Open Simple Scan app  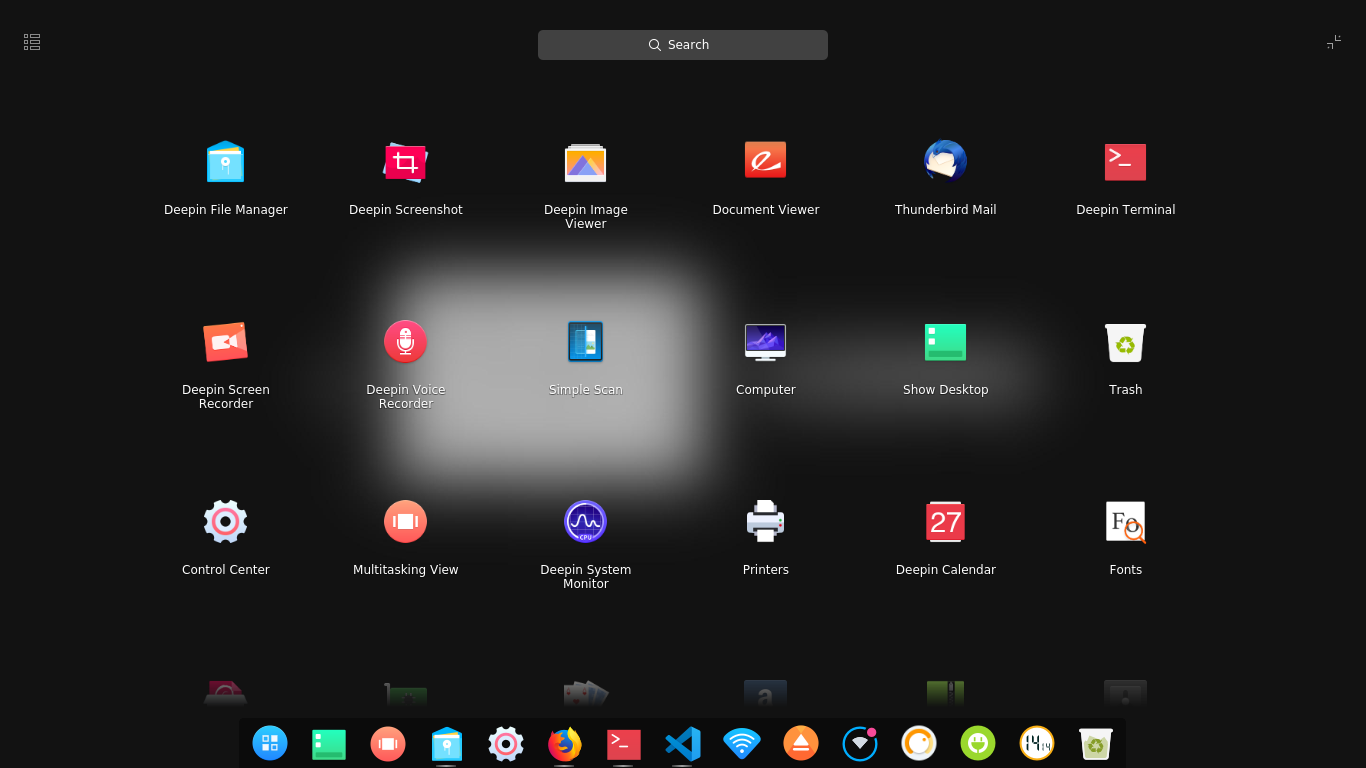coord(586,342)
